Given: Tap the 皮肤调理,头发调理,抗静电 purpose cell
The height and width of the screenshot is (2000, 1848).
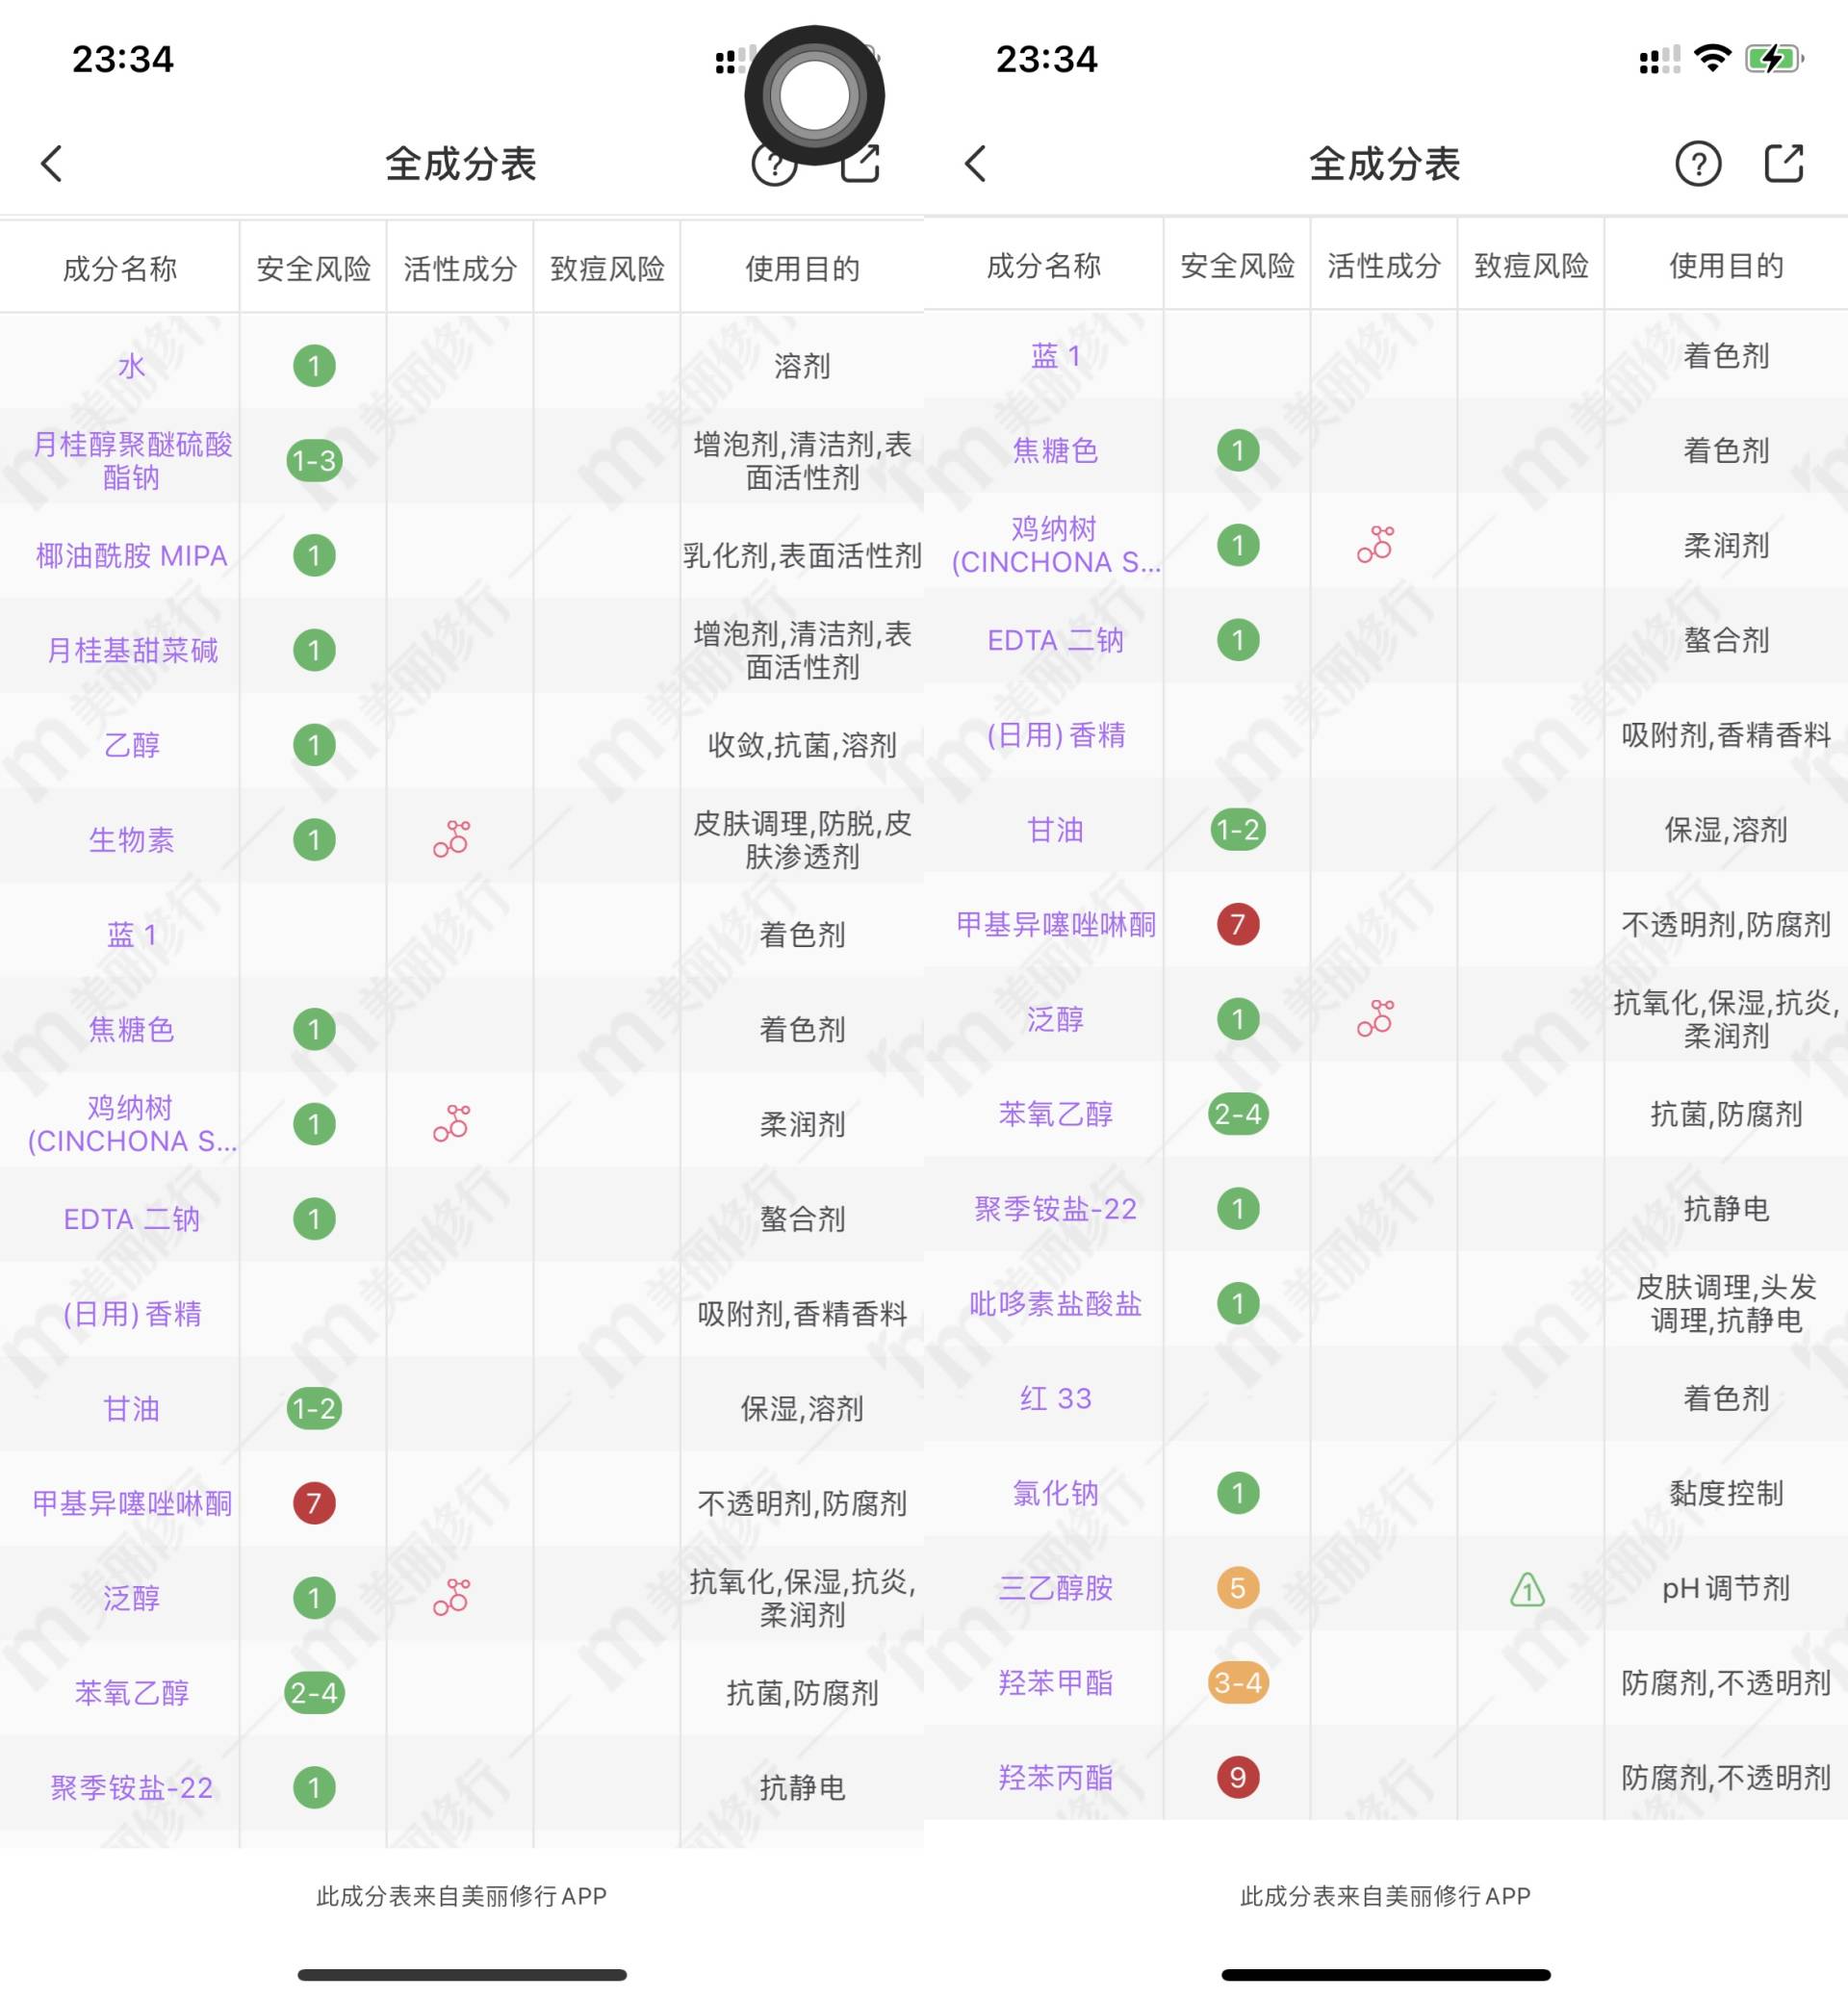Looking at the screenshot, I should point(1726,1304).
